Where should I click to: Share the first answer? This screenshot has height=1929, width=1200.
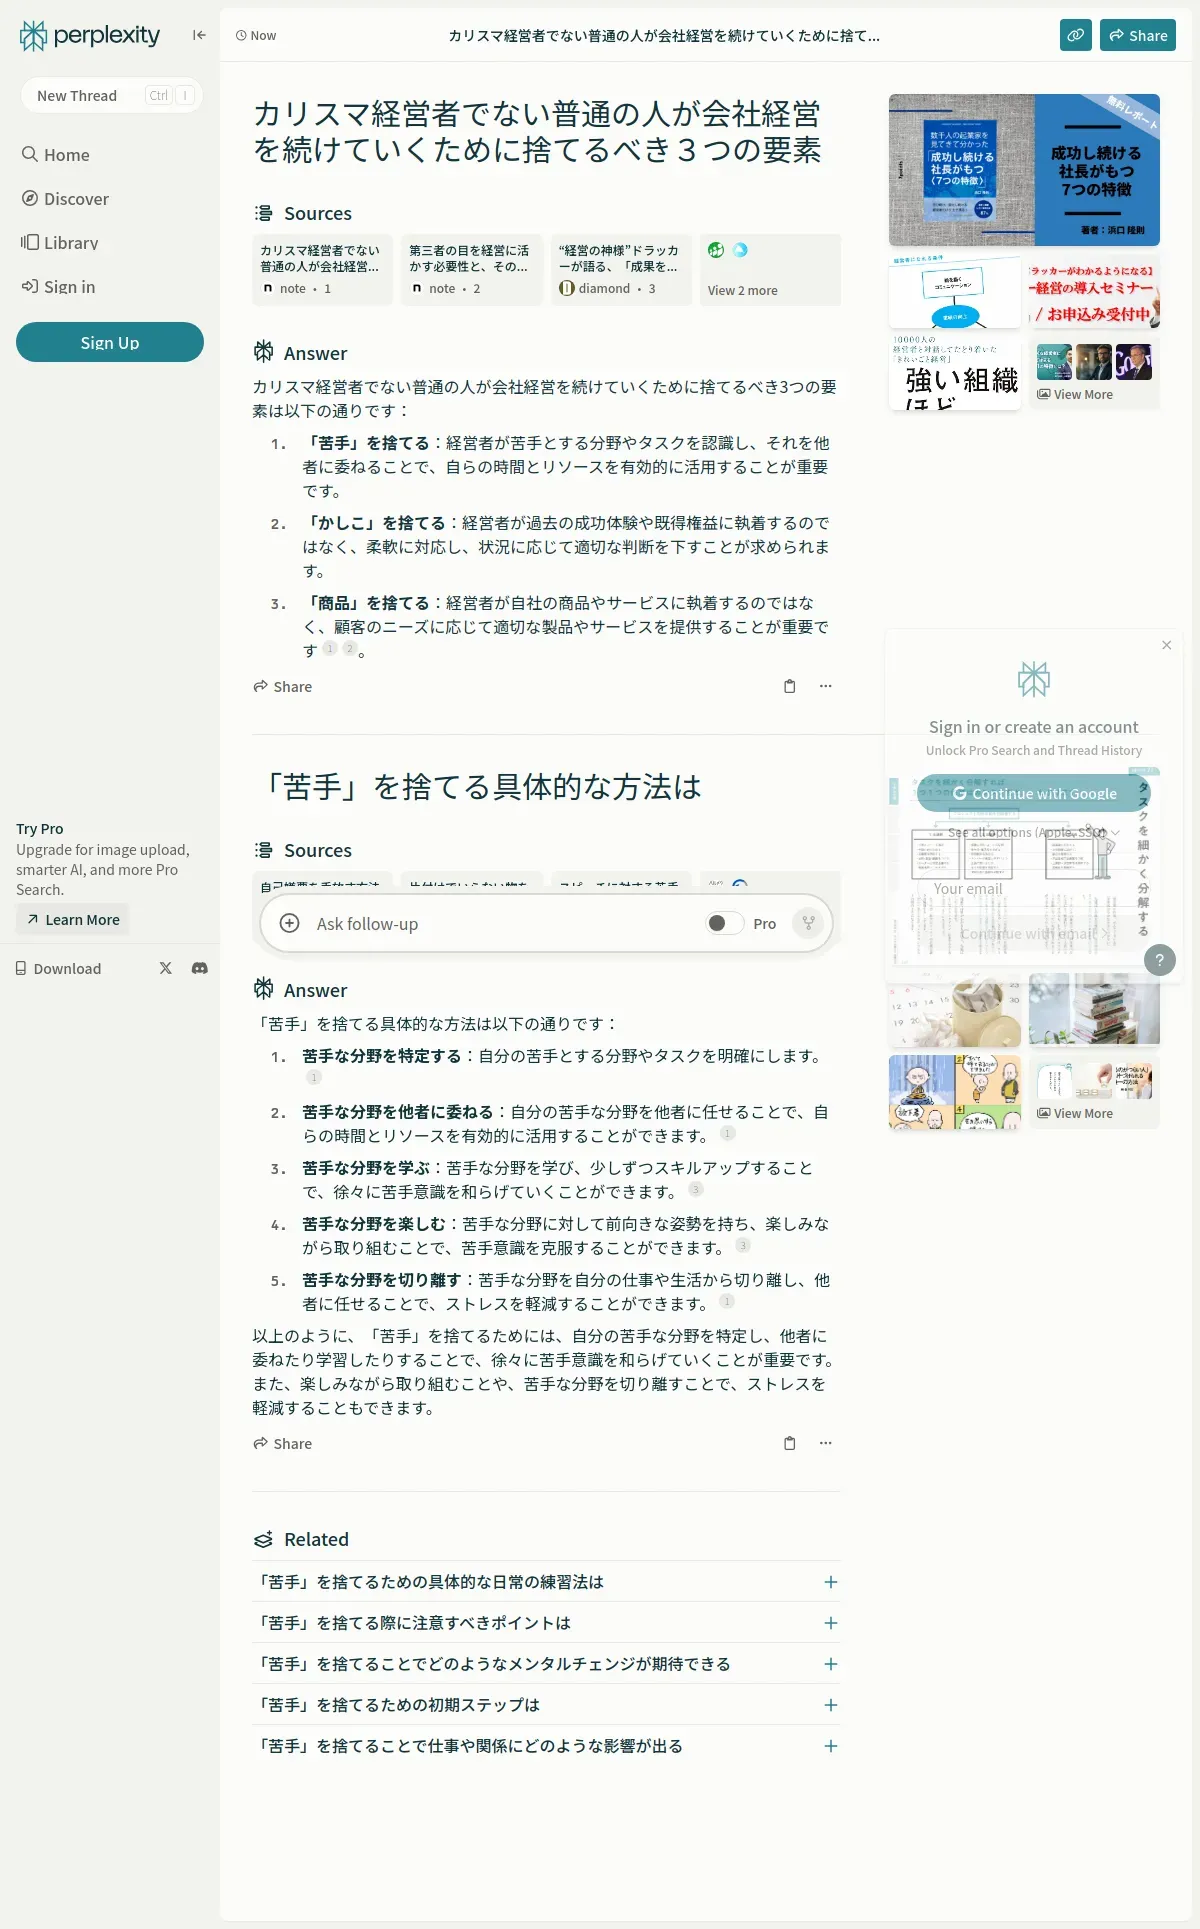click(x=283, y=687)
